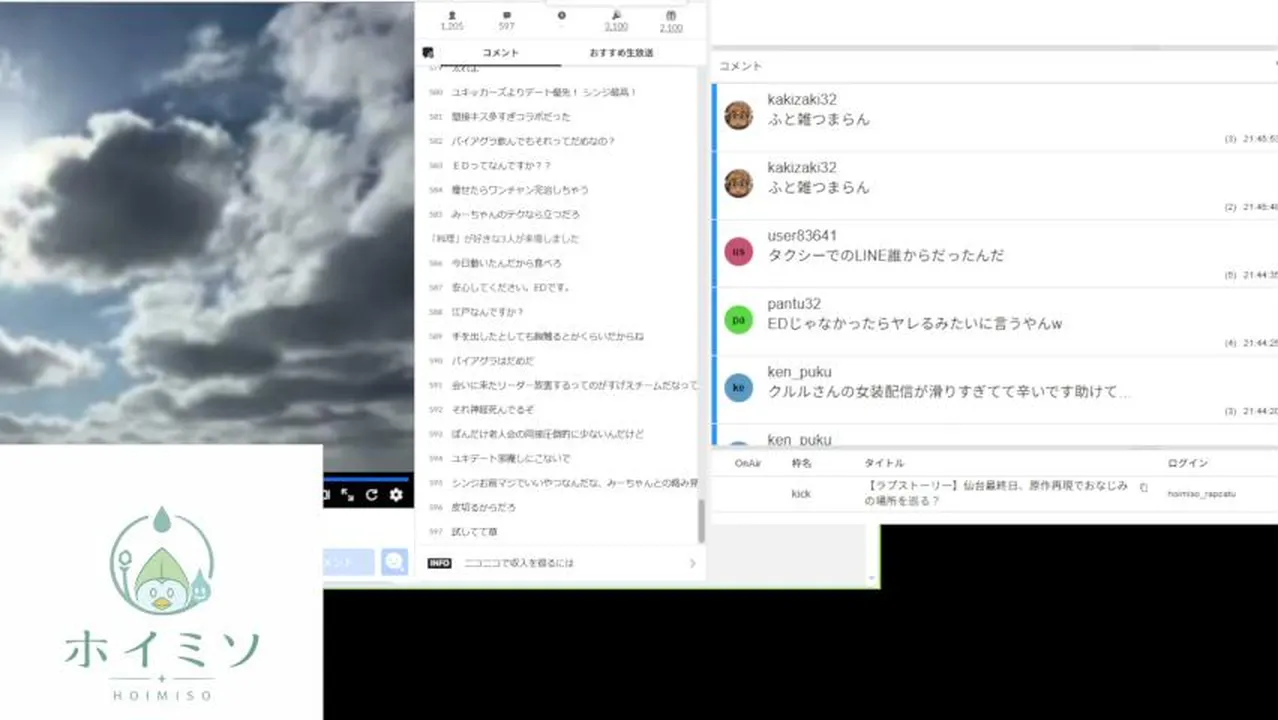The height and width of the screenshot is (720, 1278).
Task: Switch to the おすすめ生放送 tab
Action: [621, 52]
